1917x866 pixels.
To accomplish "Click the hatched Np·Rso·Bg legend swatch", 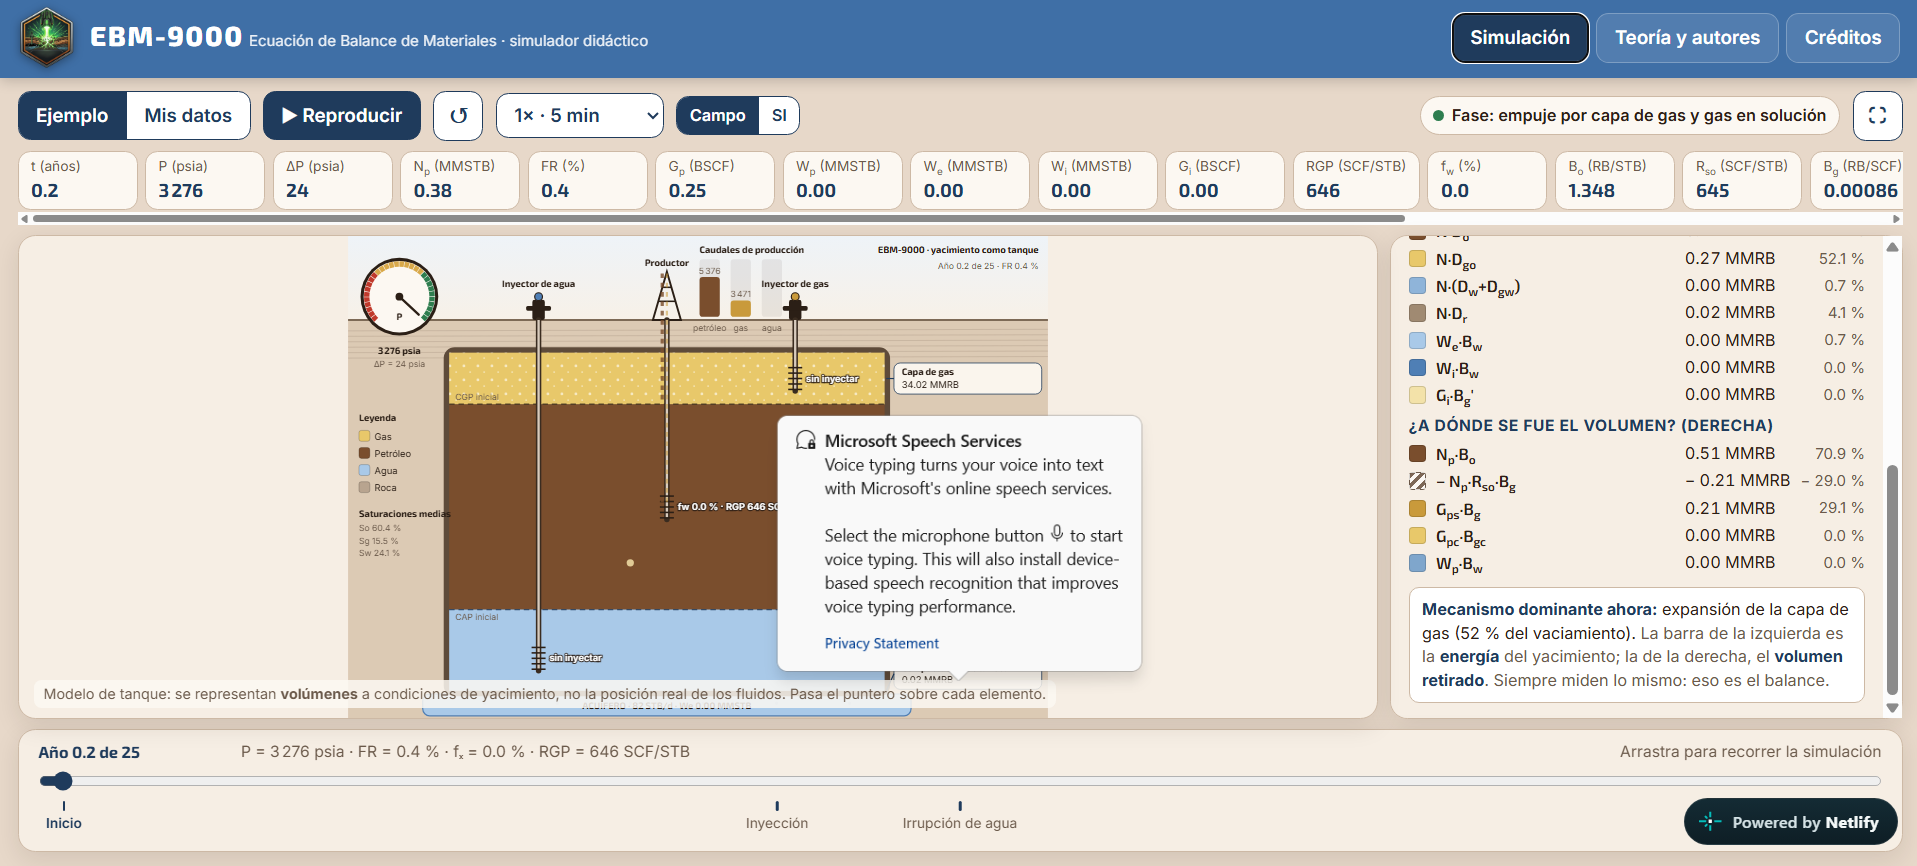I will tap(1417, 481).
